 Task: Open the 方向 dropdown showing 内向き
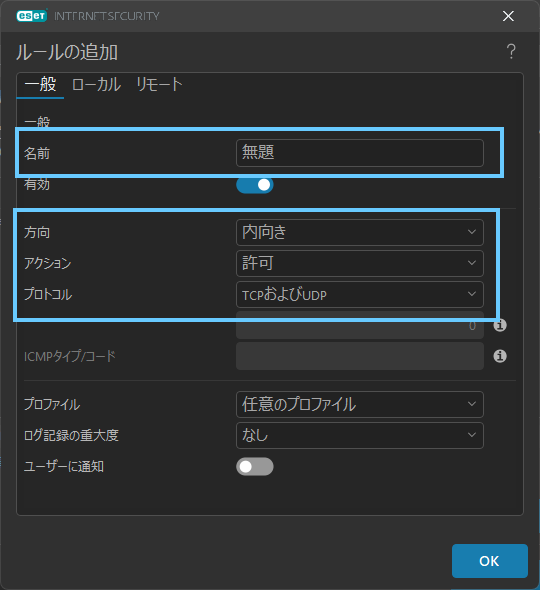(x=360, y=232)
